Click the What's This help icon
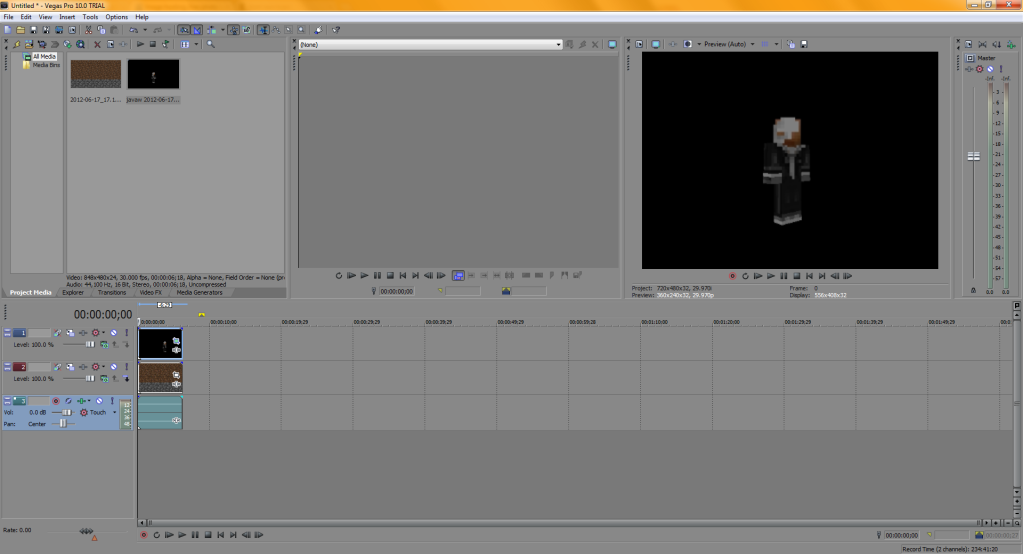The height and width of the screenshot is (554, 1023). click(336, 30)
